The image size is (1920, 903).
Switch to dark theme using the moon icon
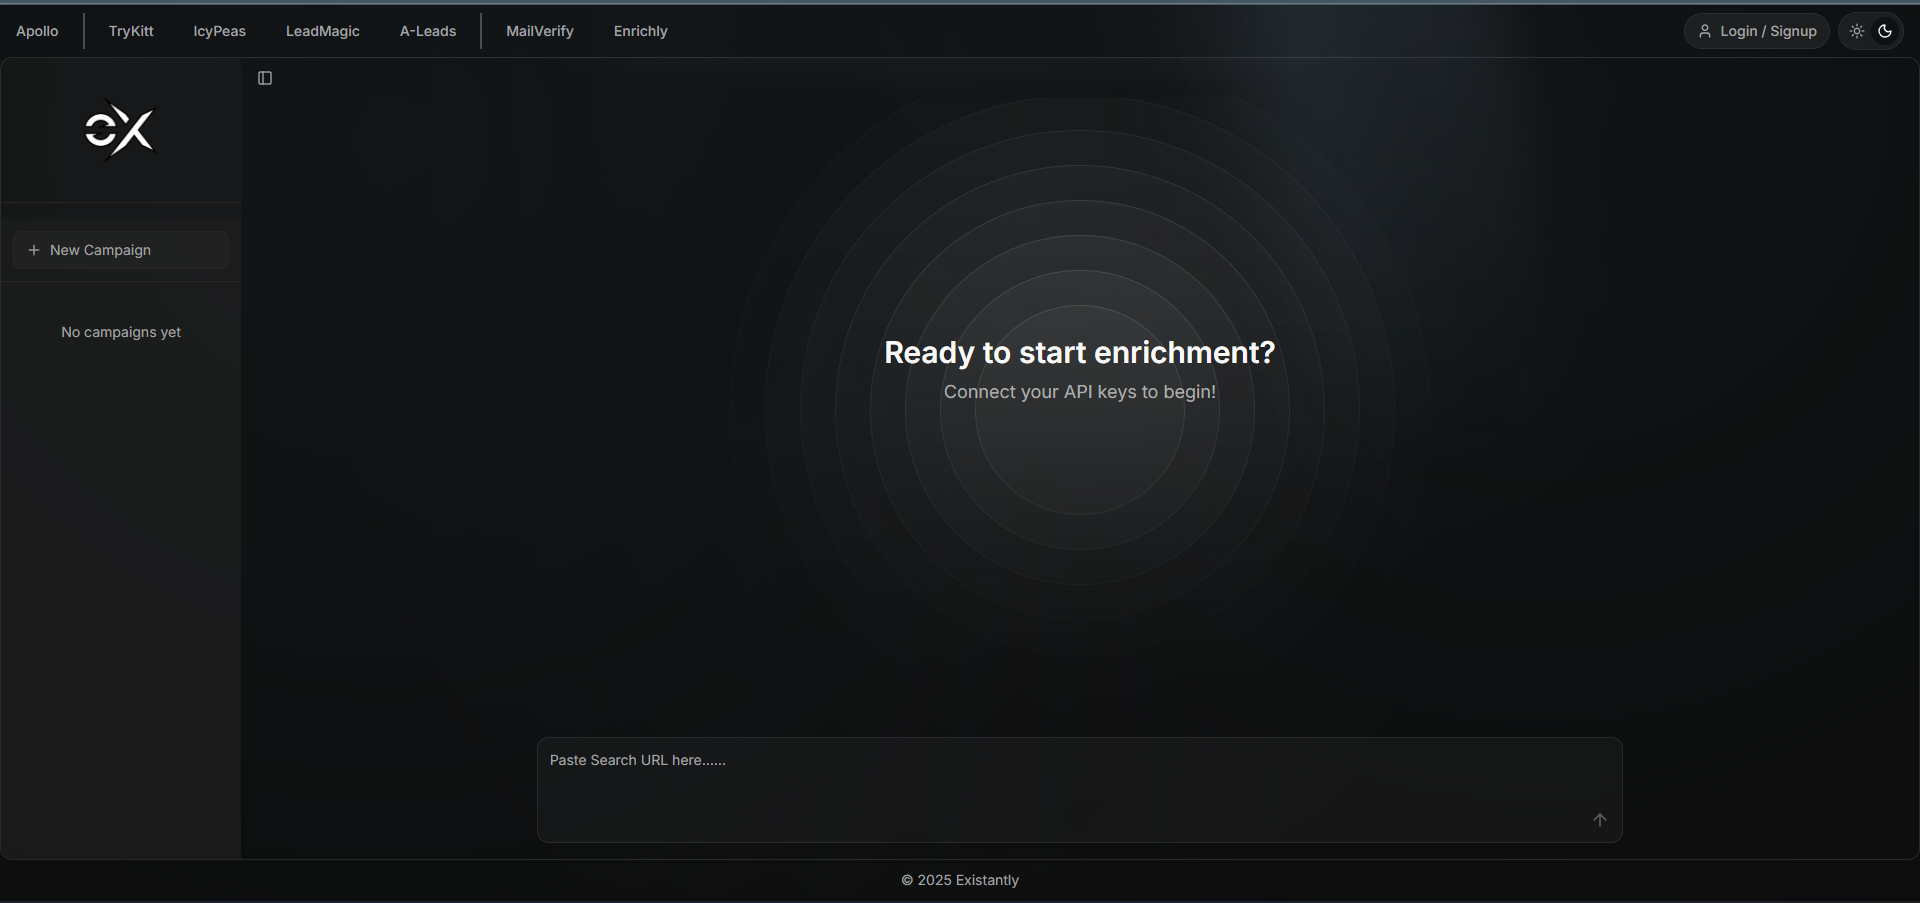point(1885,31)
